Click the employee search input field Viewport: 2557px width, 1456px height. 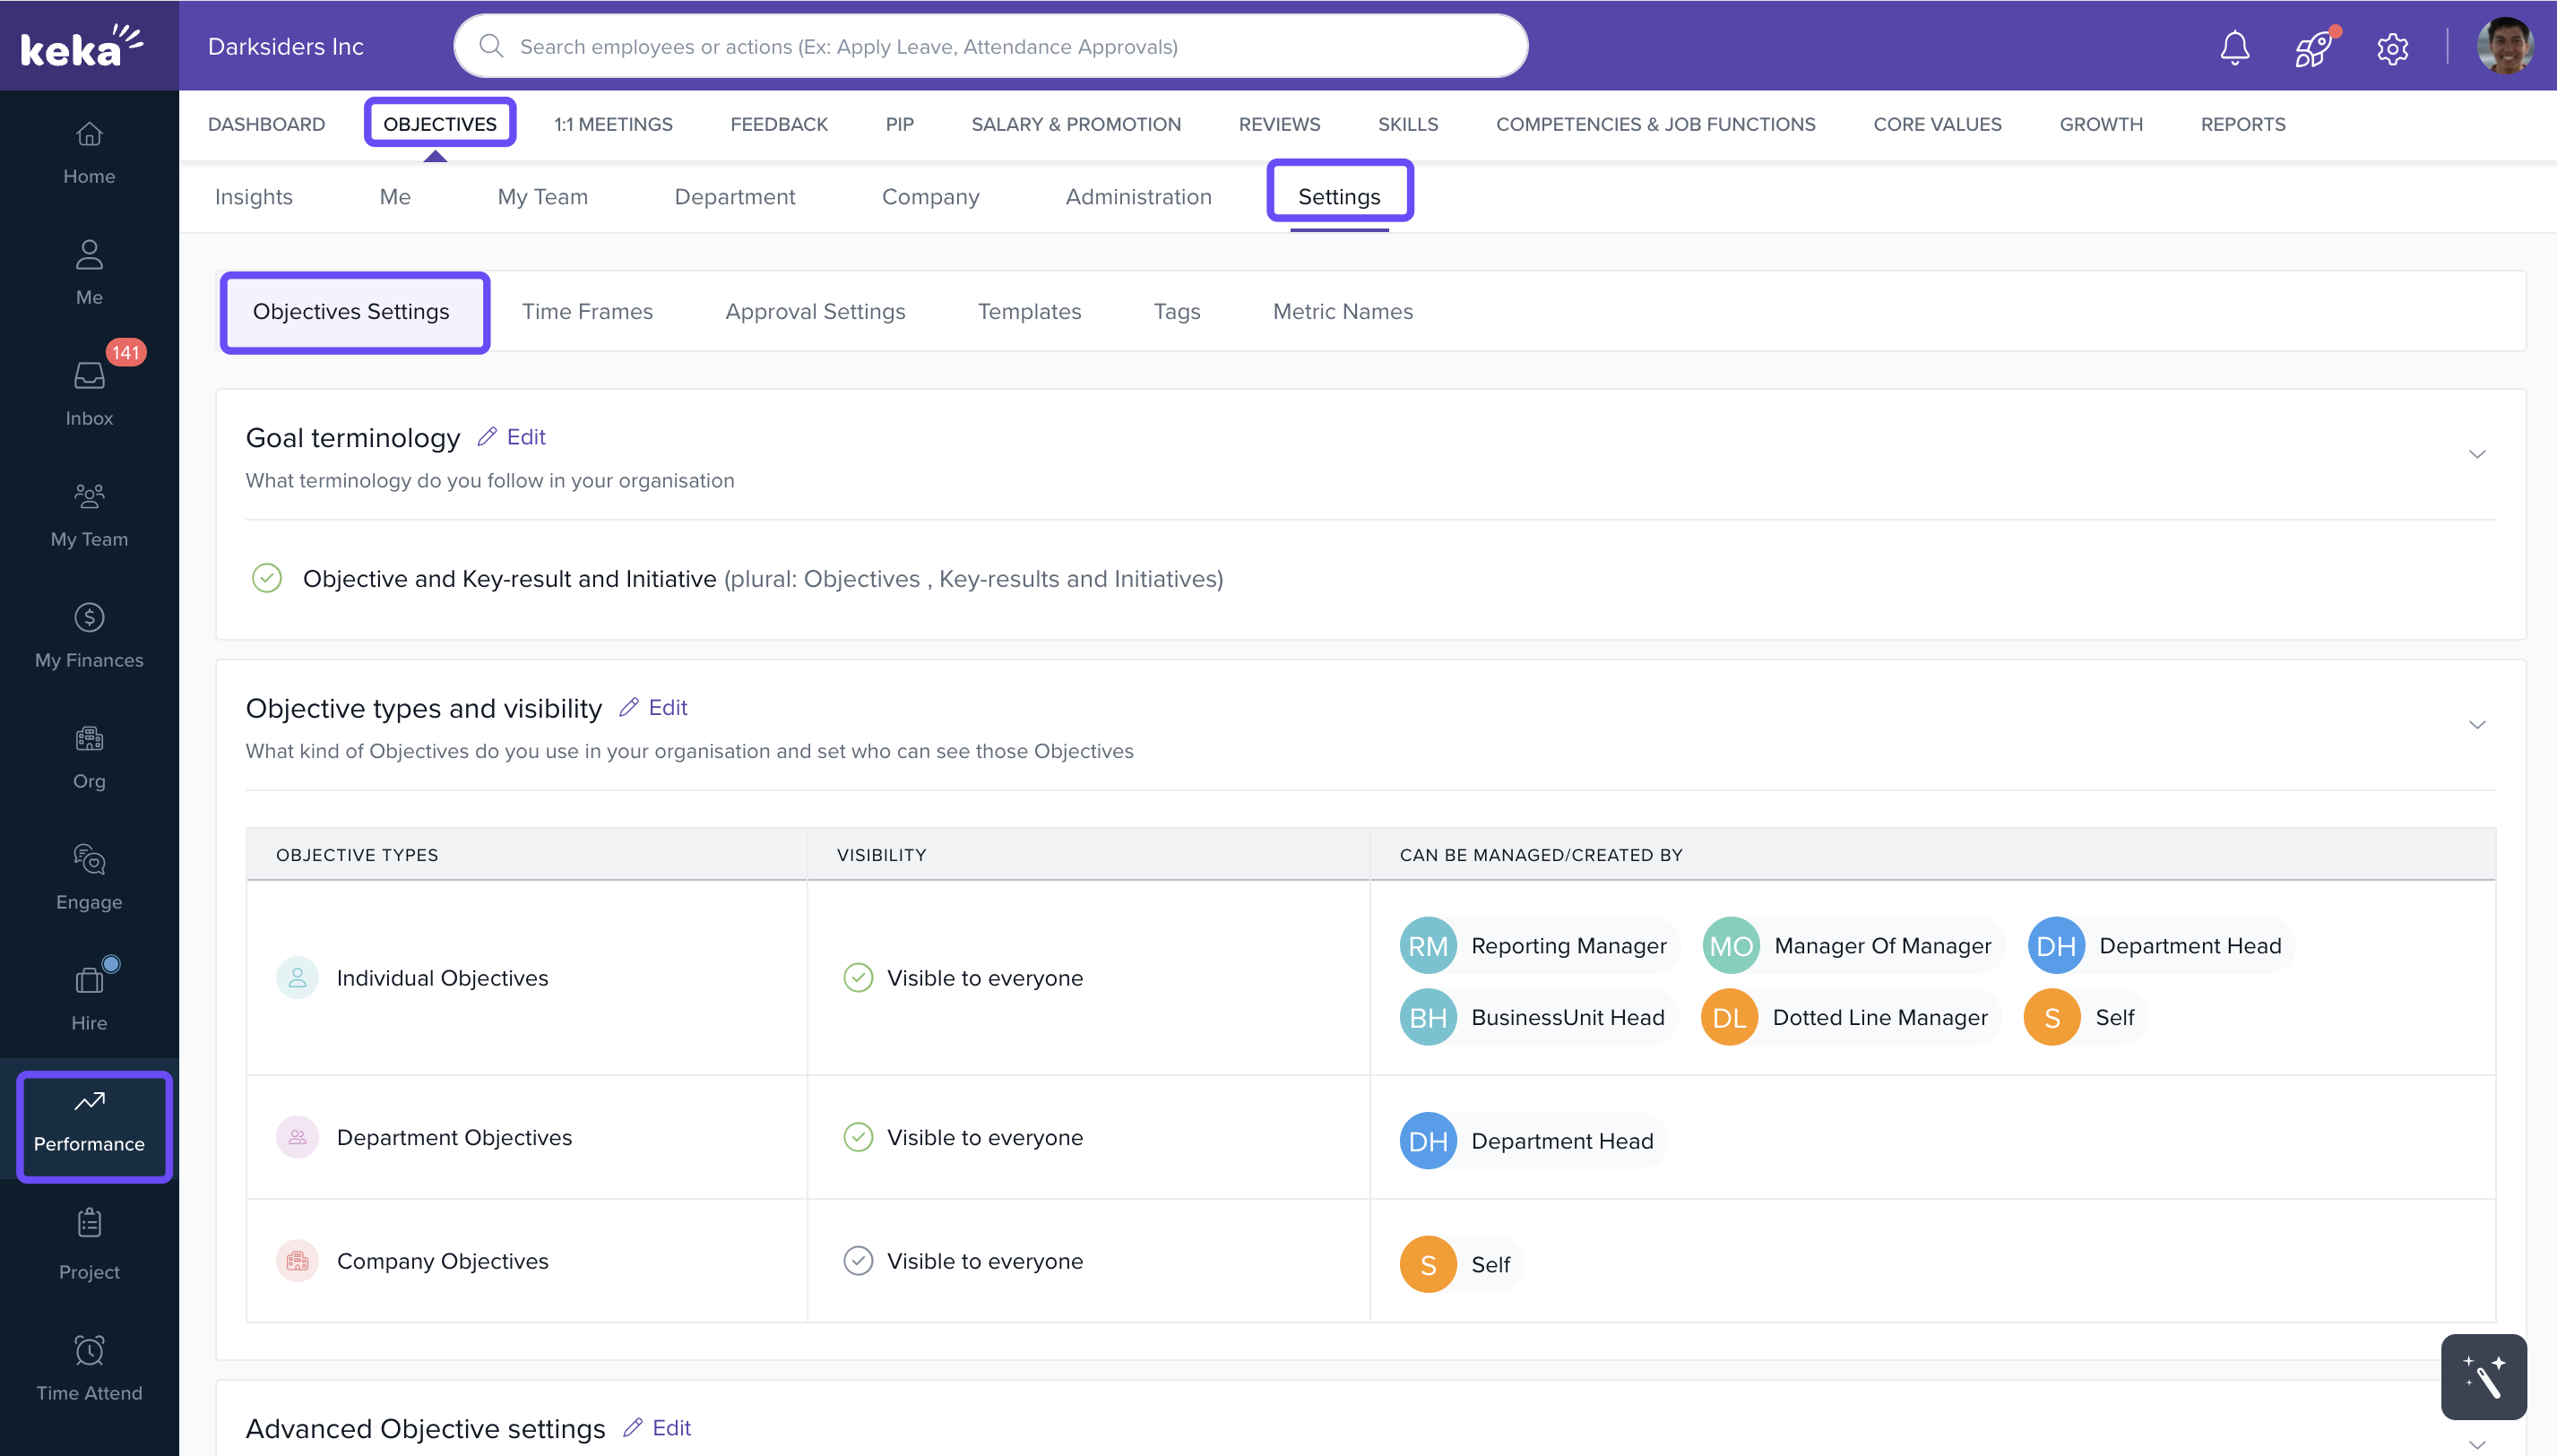[x=990, y=46]
